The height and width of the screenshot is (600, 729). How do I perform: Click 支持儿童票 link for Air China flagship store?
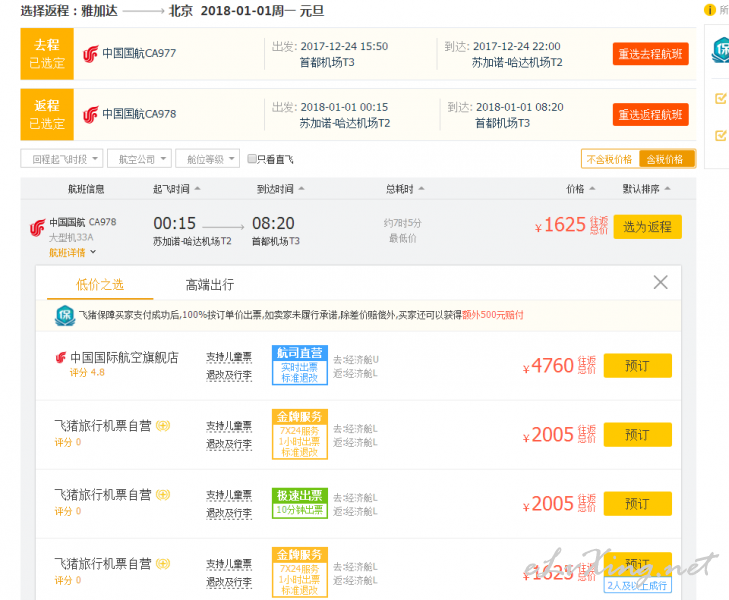tap(229, 357)
